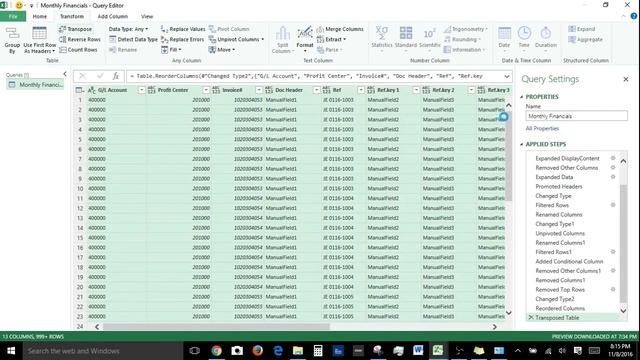Screen dimensions: 640x360
Task: Count rows in the table
Action: (x=78, y=49)
